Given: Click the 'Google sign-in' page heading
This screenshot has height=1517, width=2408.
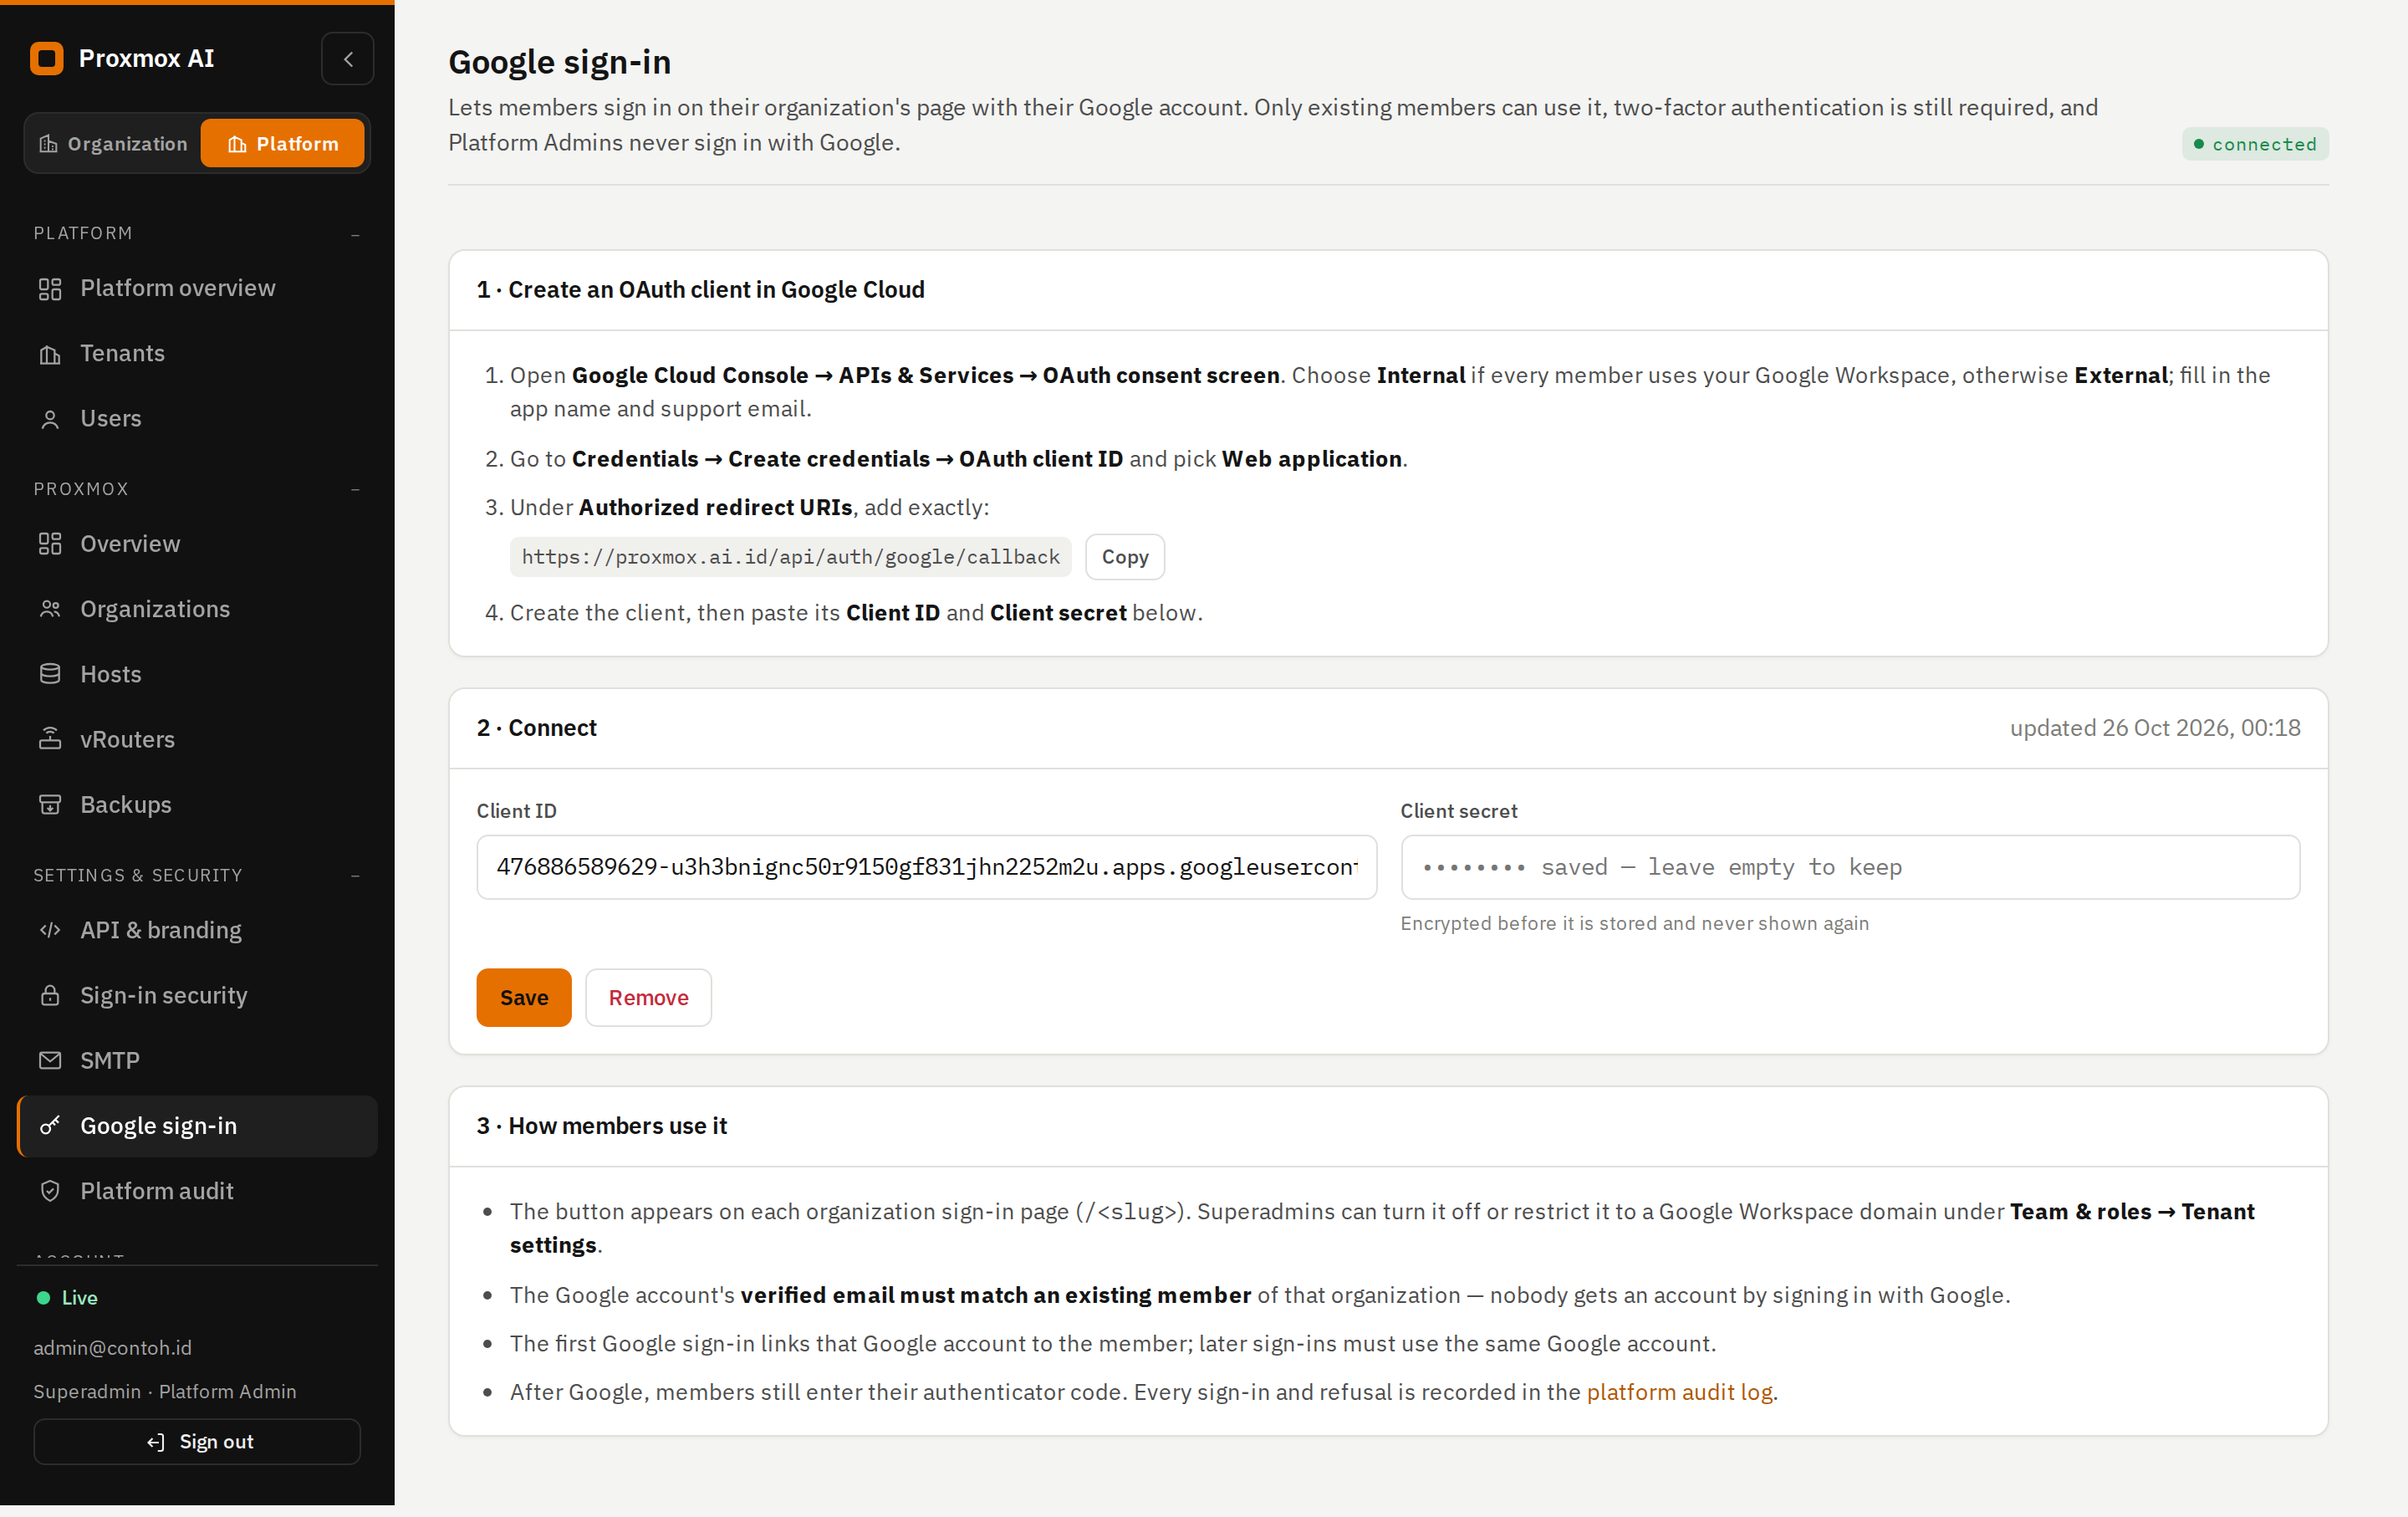Looking at the screenshot, I should [x=560, y=62].
